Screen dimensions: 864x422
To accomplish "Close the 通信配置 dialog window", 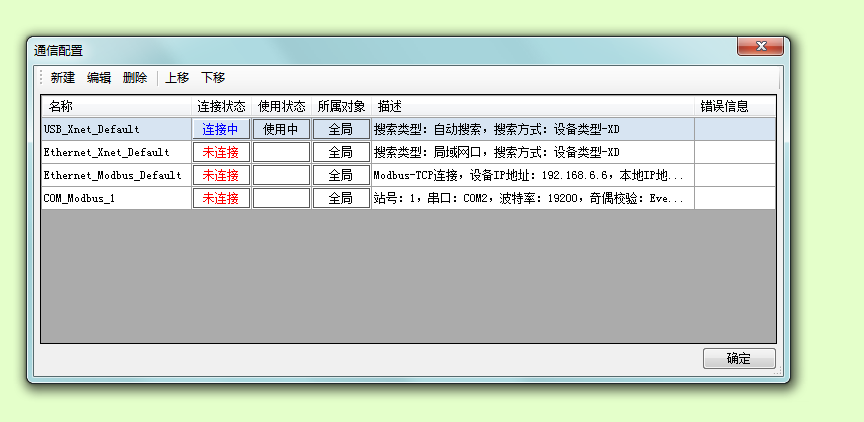I will 759,47.
